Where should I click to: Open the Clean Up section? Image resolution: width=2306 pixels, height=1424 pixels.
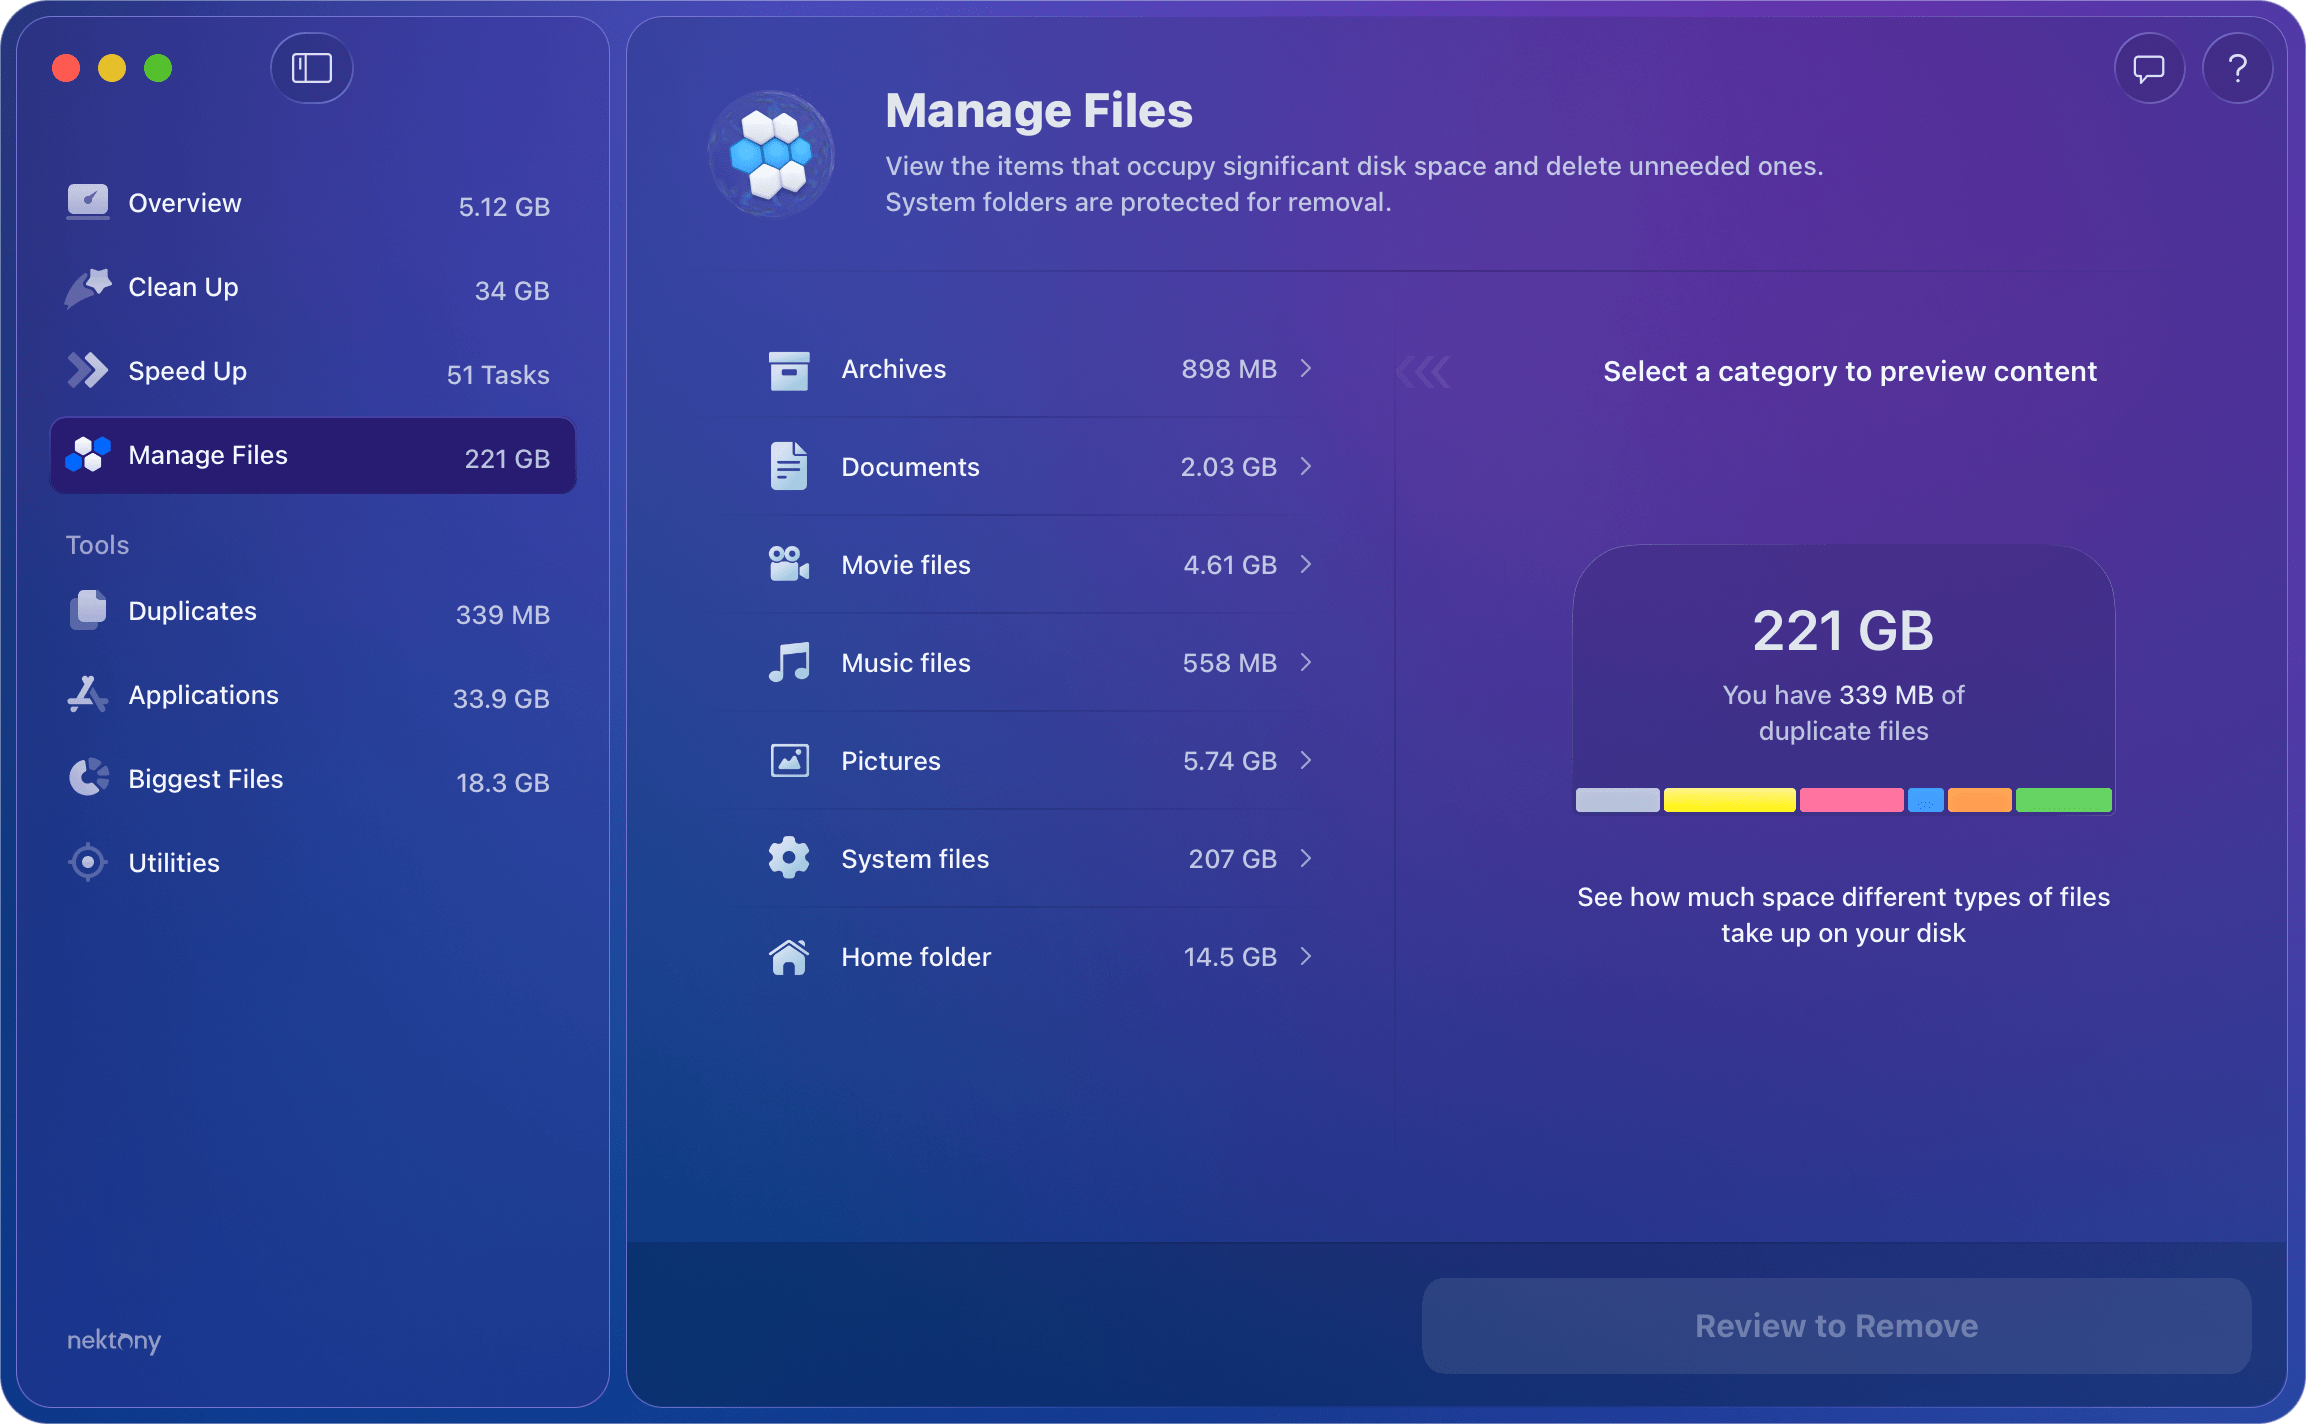click(x=183, y=287)
